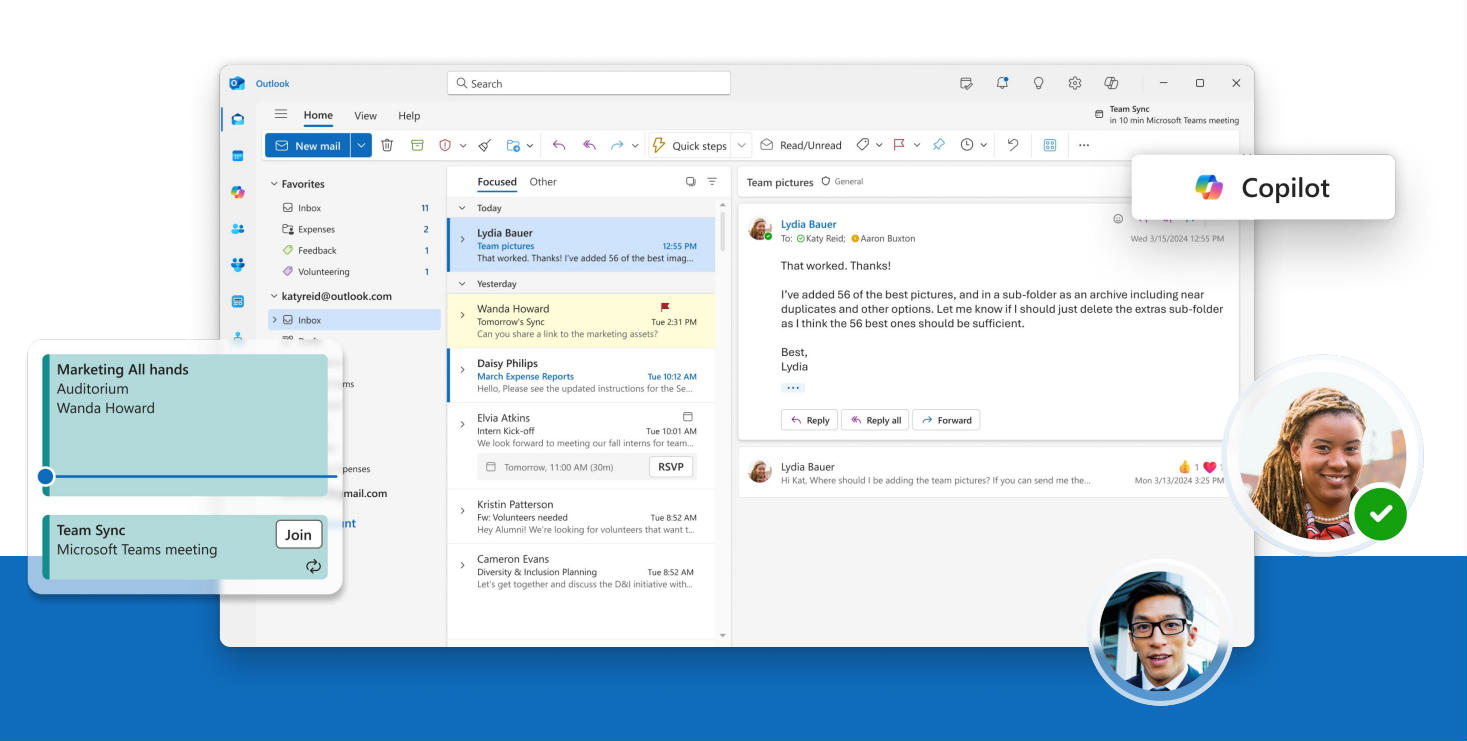Open the Calendar module in the left rail
The image size is (1467, 741).
pos(237,156)
